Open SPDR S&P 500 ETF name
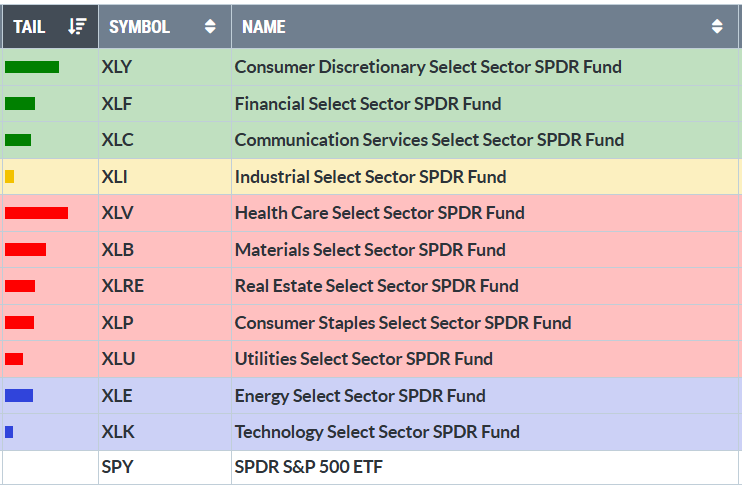Image resolution: width=742 pixels, height=490 pixels. (x=309, y=468)
